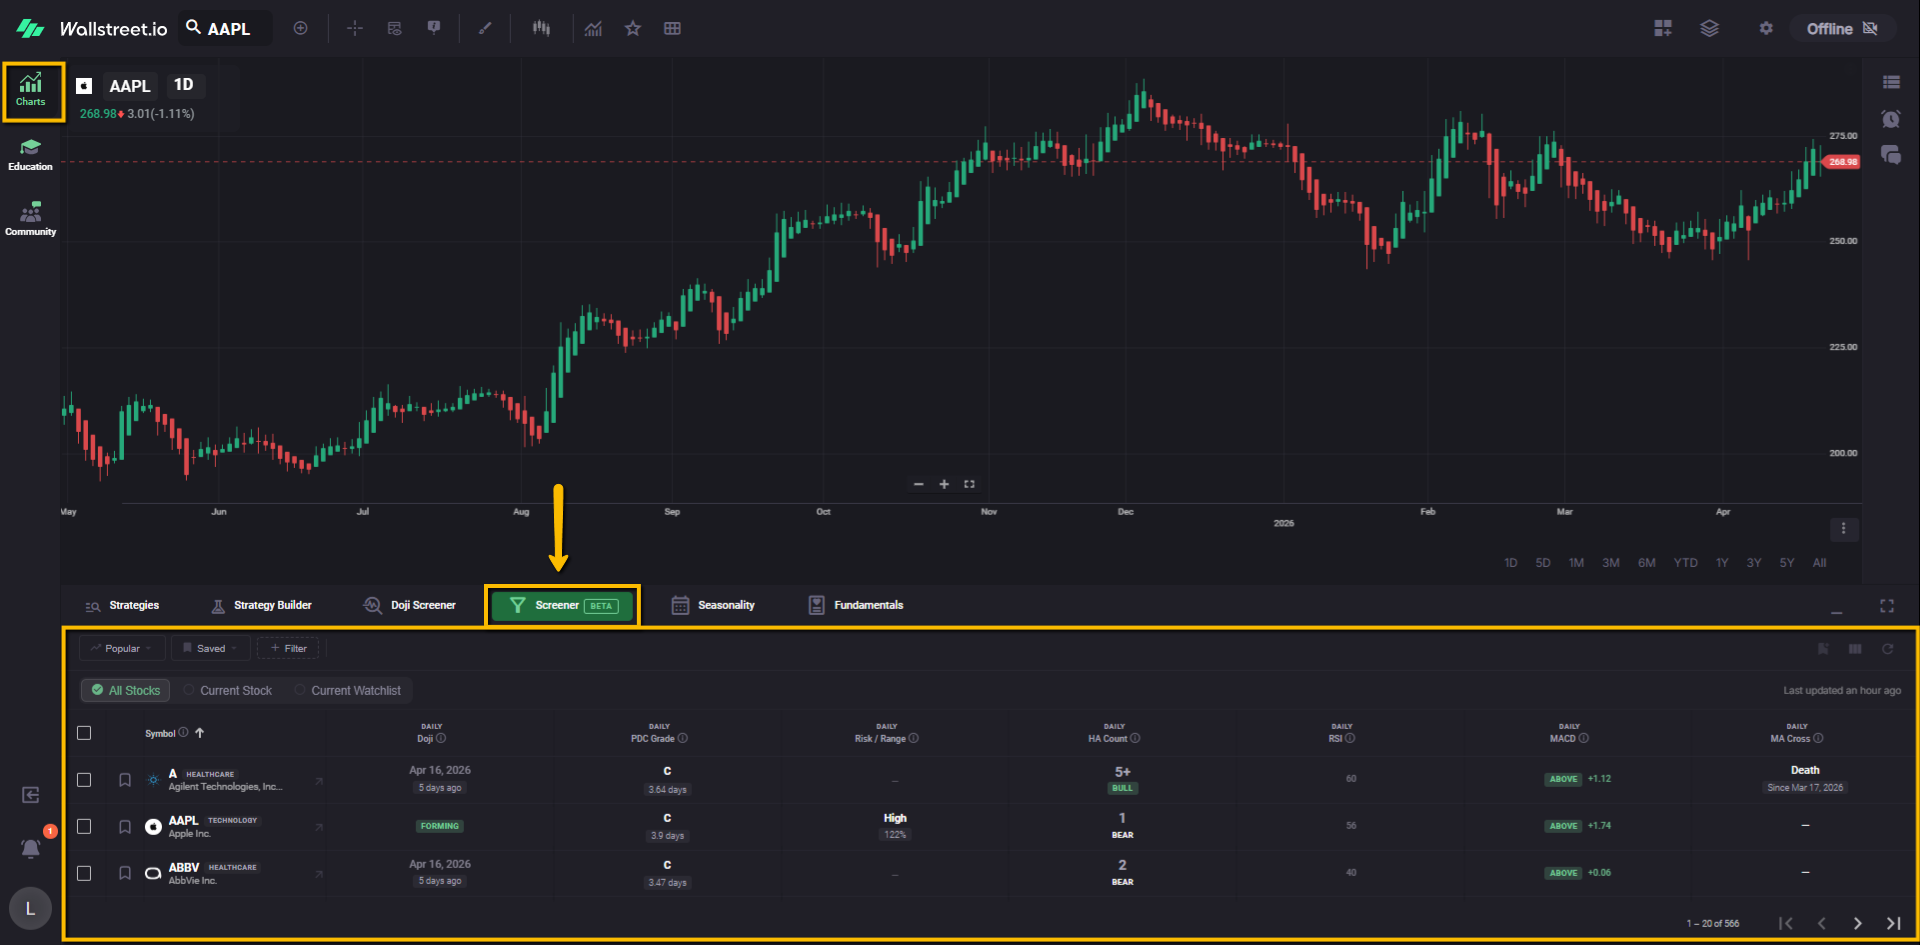The image size is (1920, 945).
Task: Click the candlestick chart type icon
Action: tap(541, 29)
